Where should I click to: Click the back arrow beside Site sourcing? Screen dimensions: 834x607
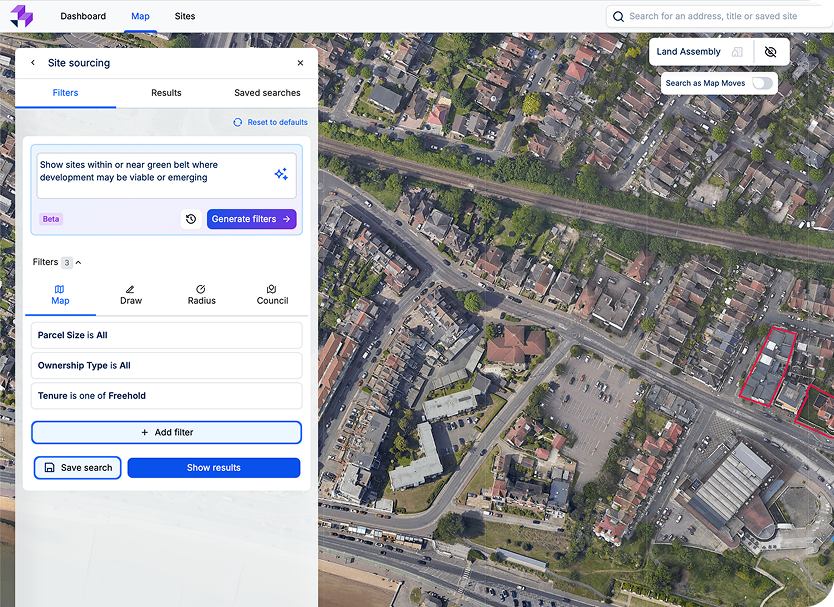32,63
